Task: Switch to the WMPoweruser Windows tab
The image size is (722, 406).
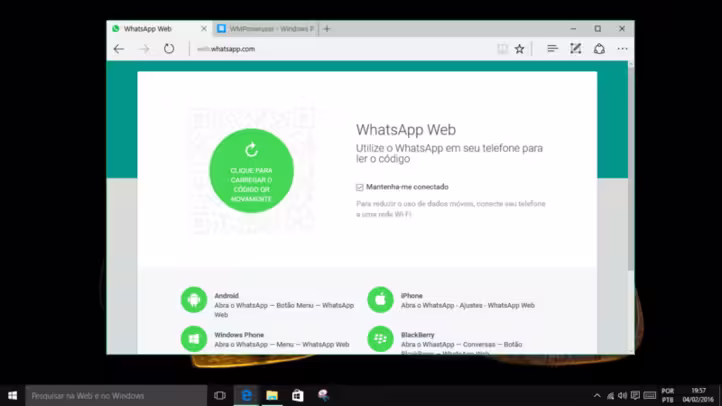Action: point(266,29)
